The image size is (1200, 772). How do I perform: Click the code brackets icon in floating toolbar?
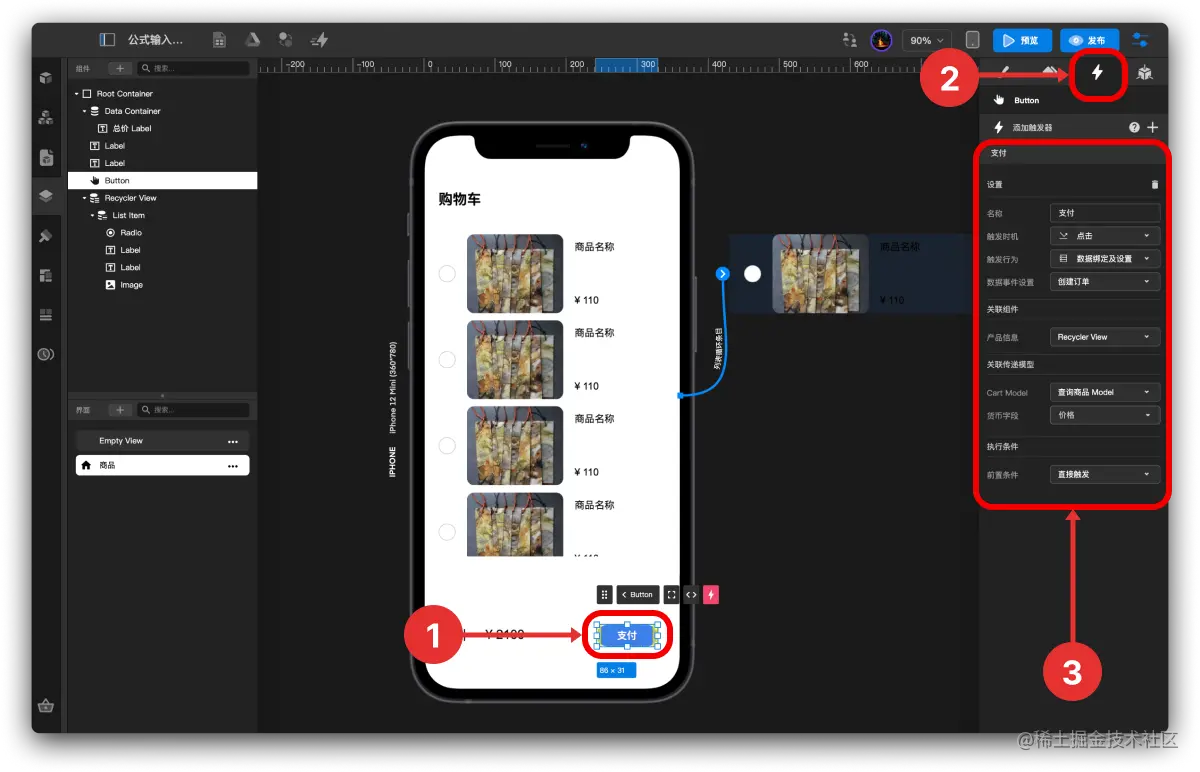pos(691,595)
